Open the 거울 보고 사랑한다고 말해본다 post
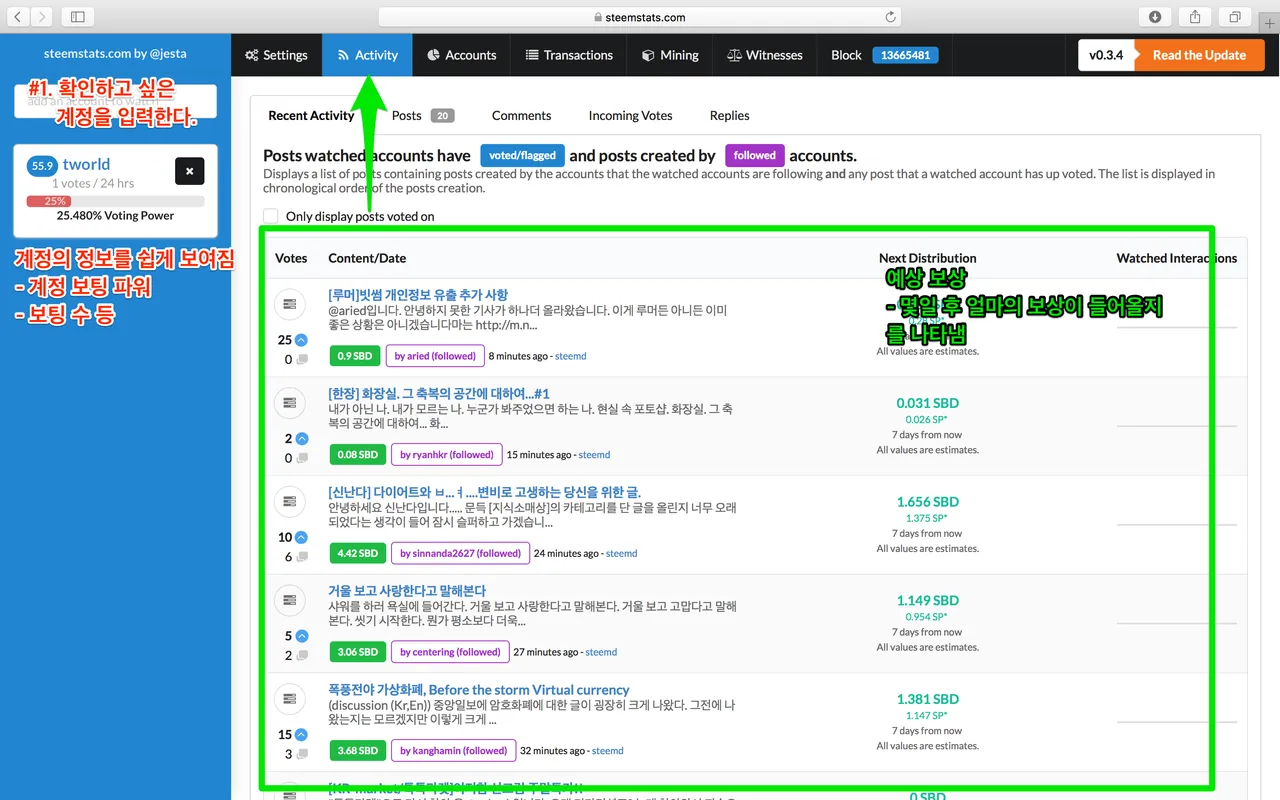Screen dimensions: 1280x800 tap(407, 591)
